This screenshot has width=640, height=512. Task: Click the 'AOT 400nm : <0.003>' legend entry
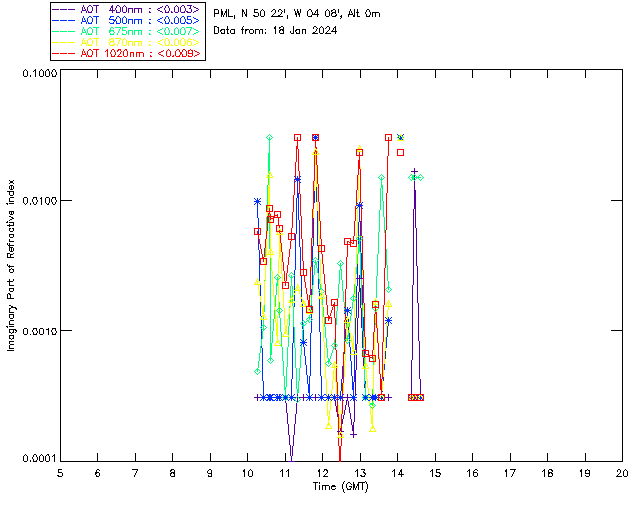[127, 9]
